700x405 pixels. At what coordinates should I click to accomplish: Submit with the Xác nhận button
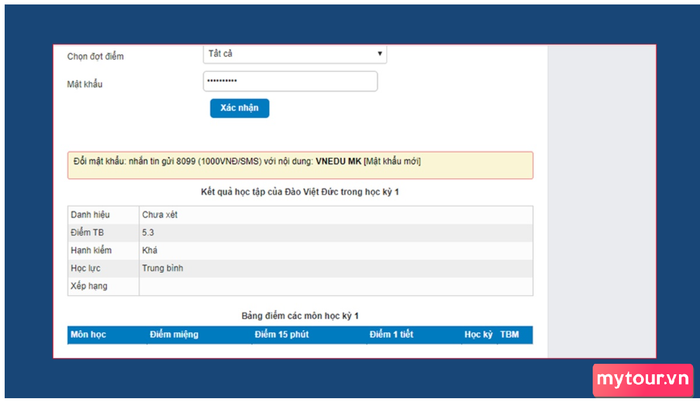click(x=239, y=108)
